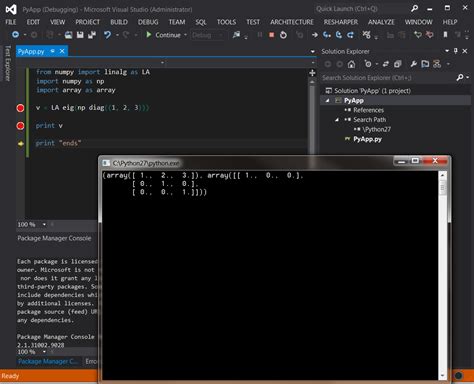Click the Preview Selected Items icon in Solution Explorer
The image size is (474, 384).
[425, 64]
